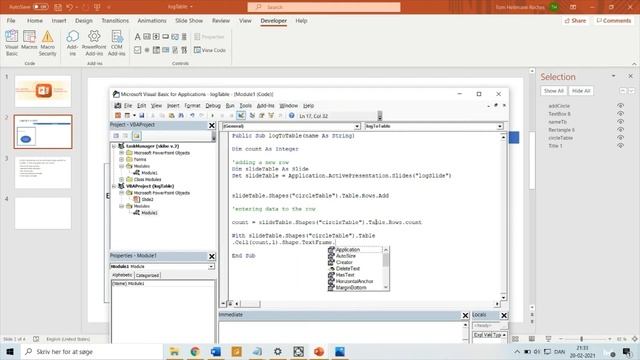This screenshot has height=360, width=640.
Task: Open the Insert UserForm dropdown arrow in VBA toolbar
Action: 134,116
